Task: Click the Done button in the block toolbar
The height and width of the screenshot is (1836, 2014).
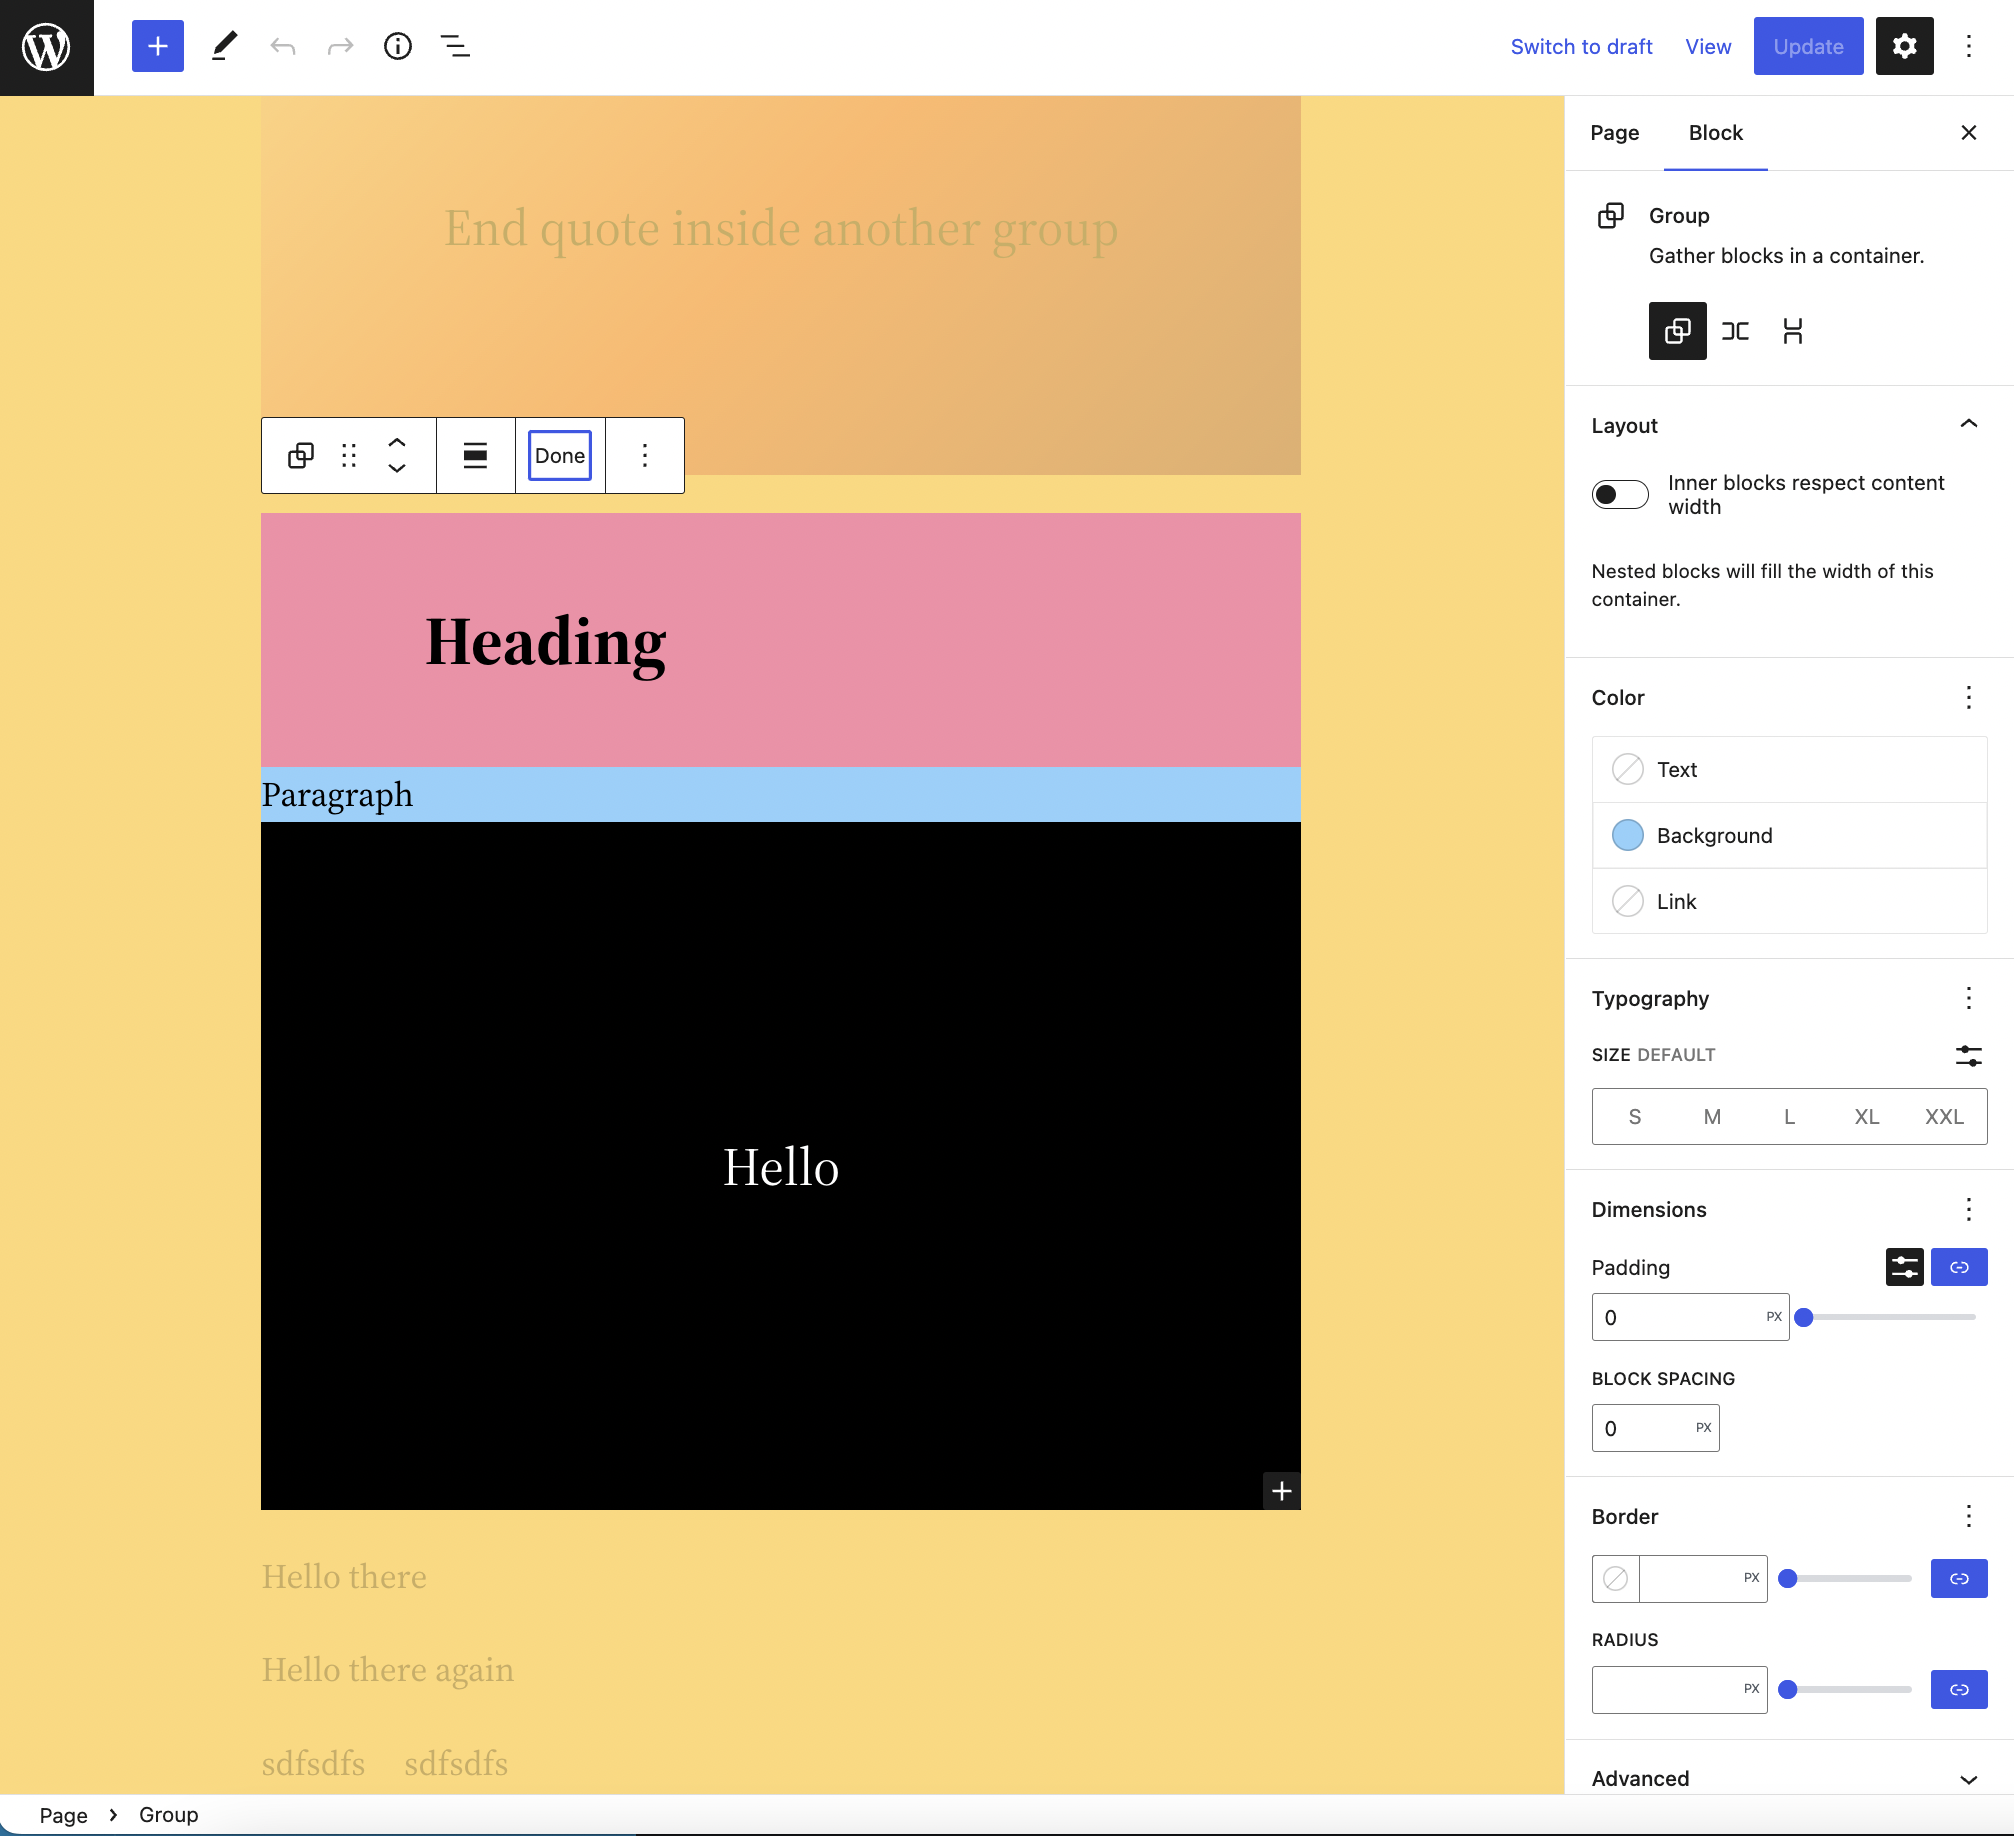Action: 559,455
